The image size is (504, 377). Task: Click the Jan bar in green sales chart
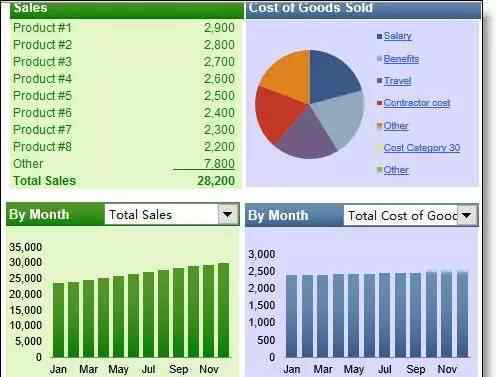click(x=59, y=320)
